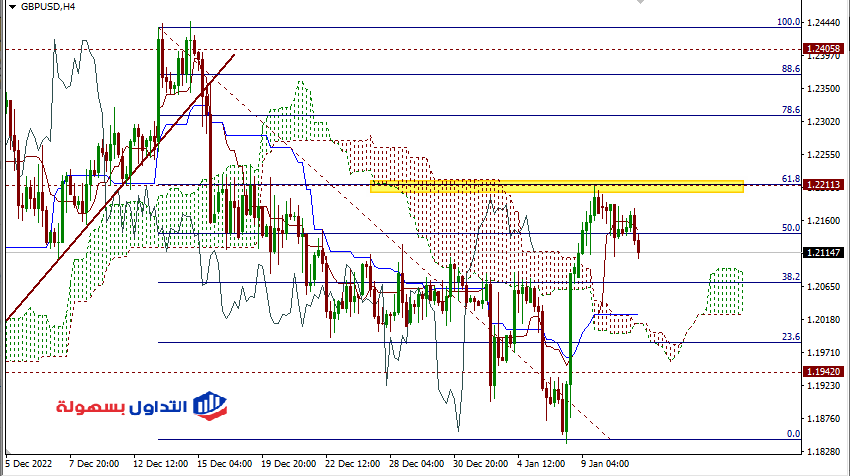
Task: Click the triangle arrow beside GBPUSD,H4
Action: [10, 7]
